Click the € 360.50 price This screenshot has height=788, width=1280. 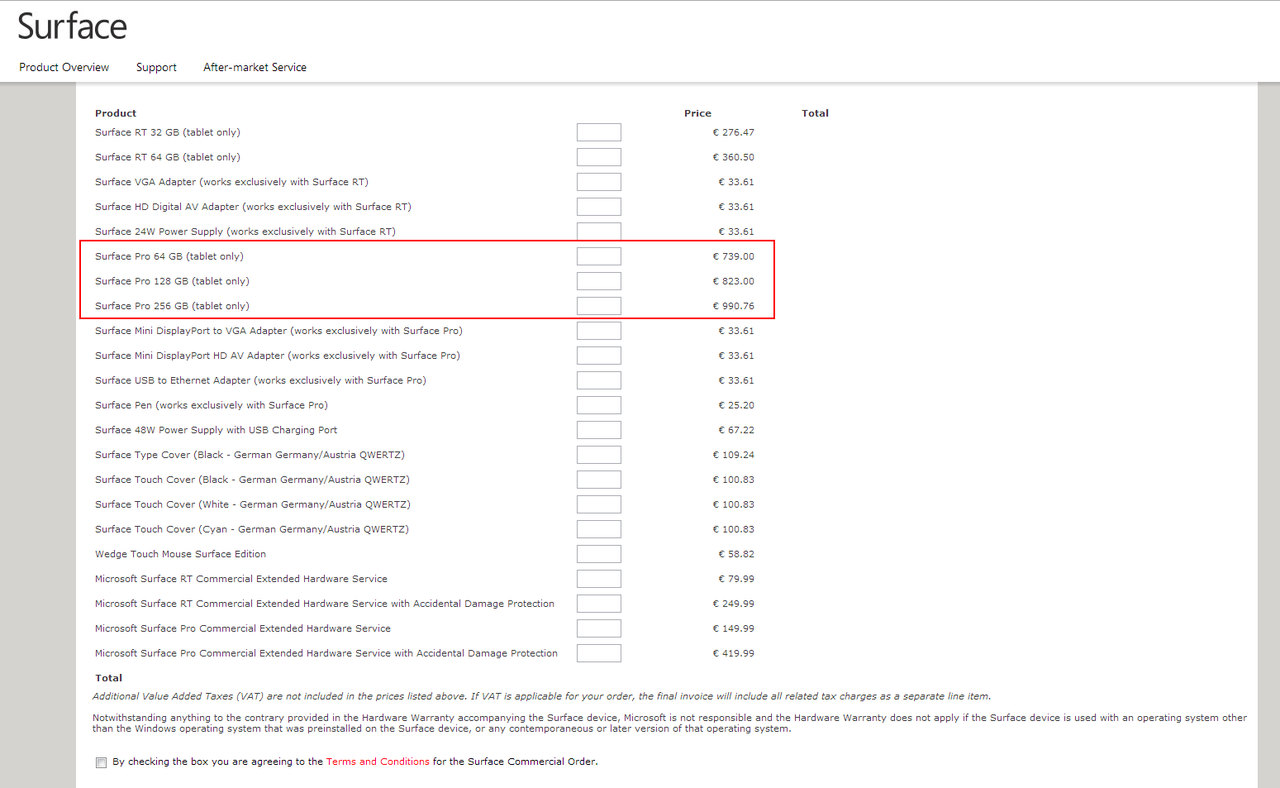coord(733,157)
